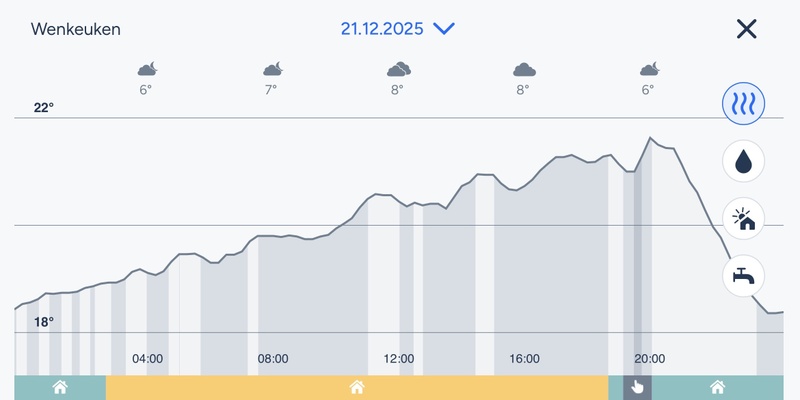Click the 20:00 time axis label

(649, 359)
